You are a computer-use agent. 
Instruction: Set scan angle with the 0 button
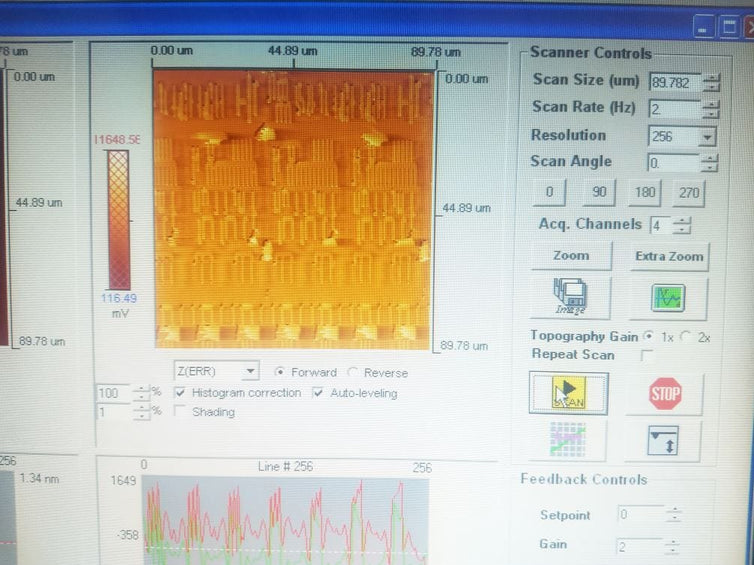click(x=549, y=192)
